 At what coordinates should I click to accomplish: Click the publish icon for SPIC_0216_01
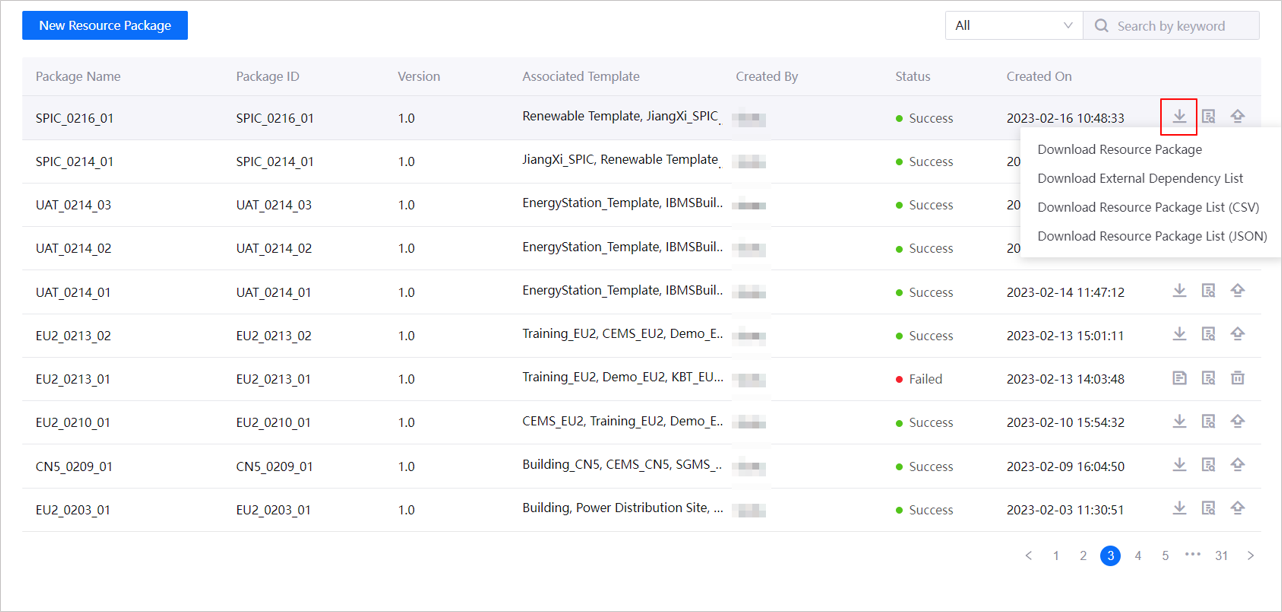[x=1237, y=117]
